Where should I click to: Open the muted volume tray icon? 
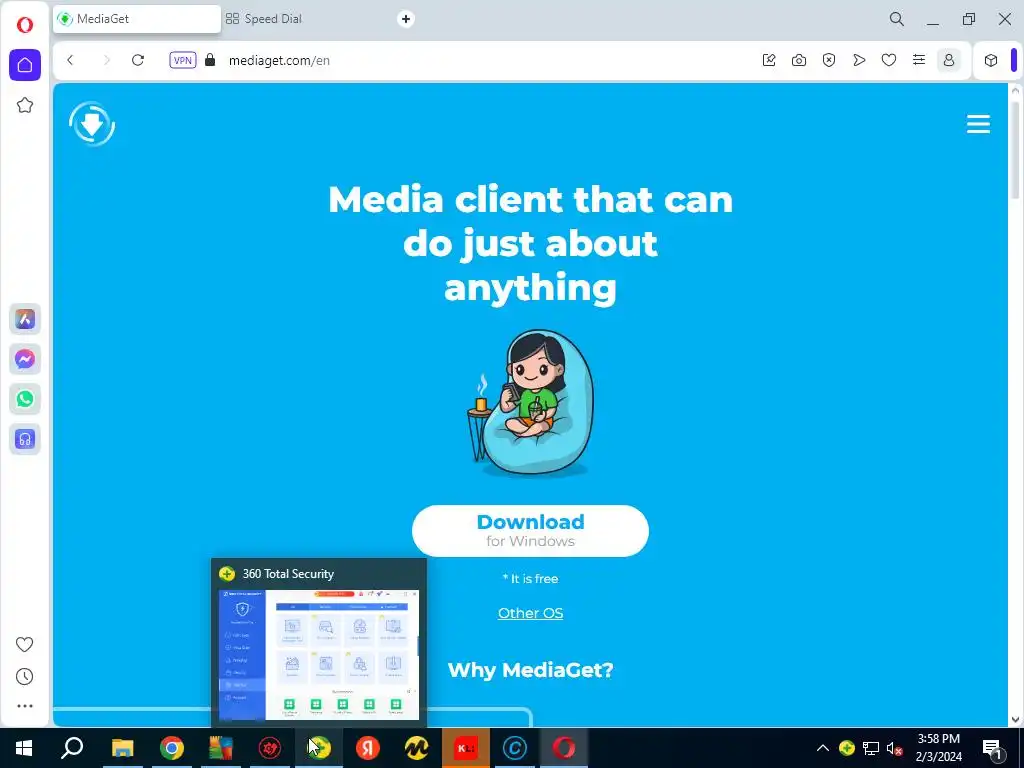tap(894, 748)
